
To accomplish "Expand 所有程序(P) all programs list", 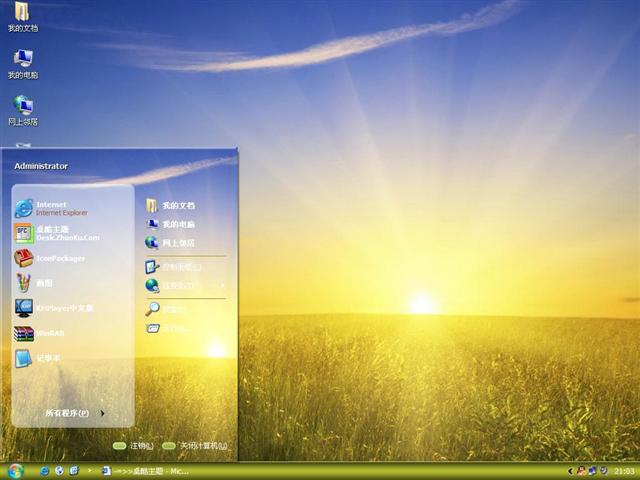I will [75, 413].
